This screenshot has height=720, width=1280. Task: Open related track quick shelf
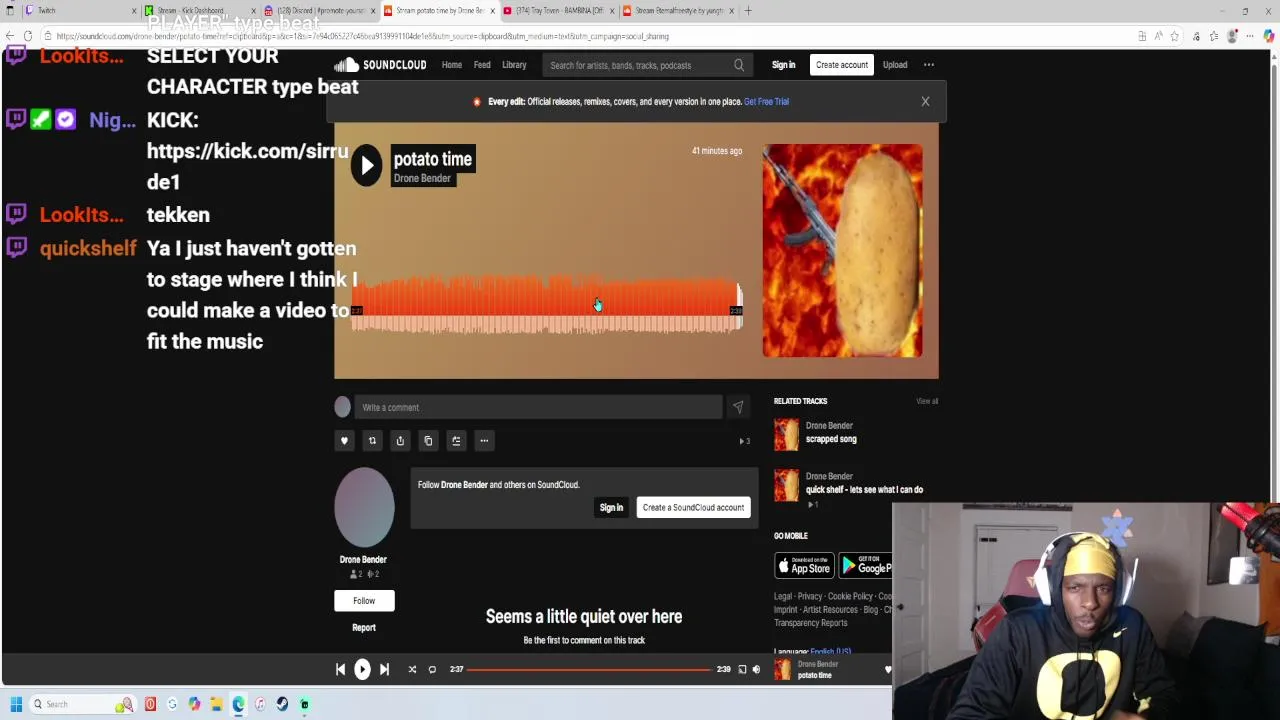pyautogui.click(x=864, y=490)
